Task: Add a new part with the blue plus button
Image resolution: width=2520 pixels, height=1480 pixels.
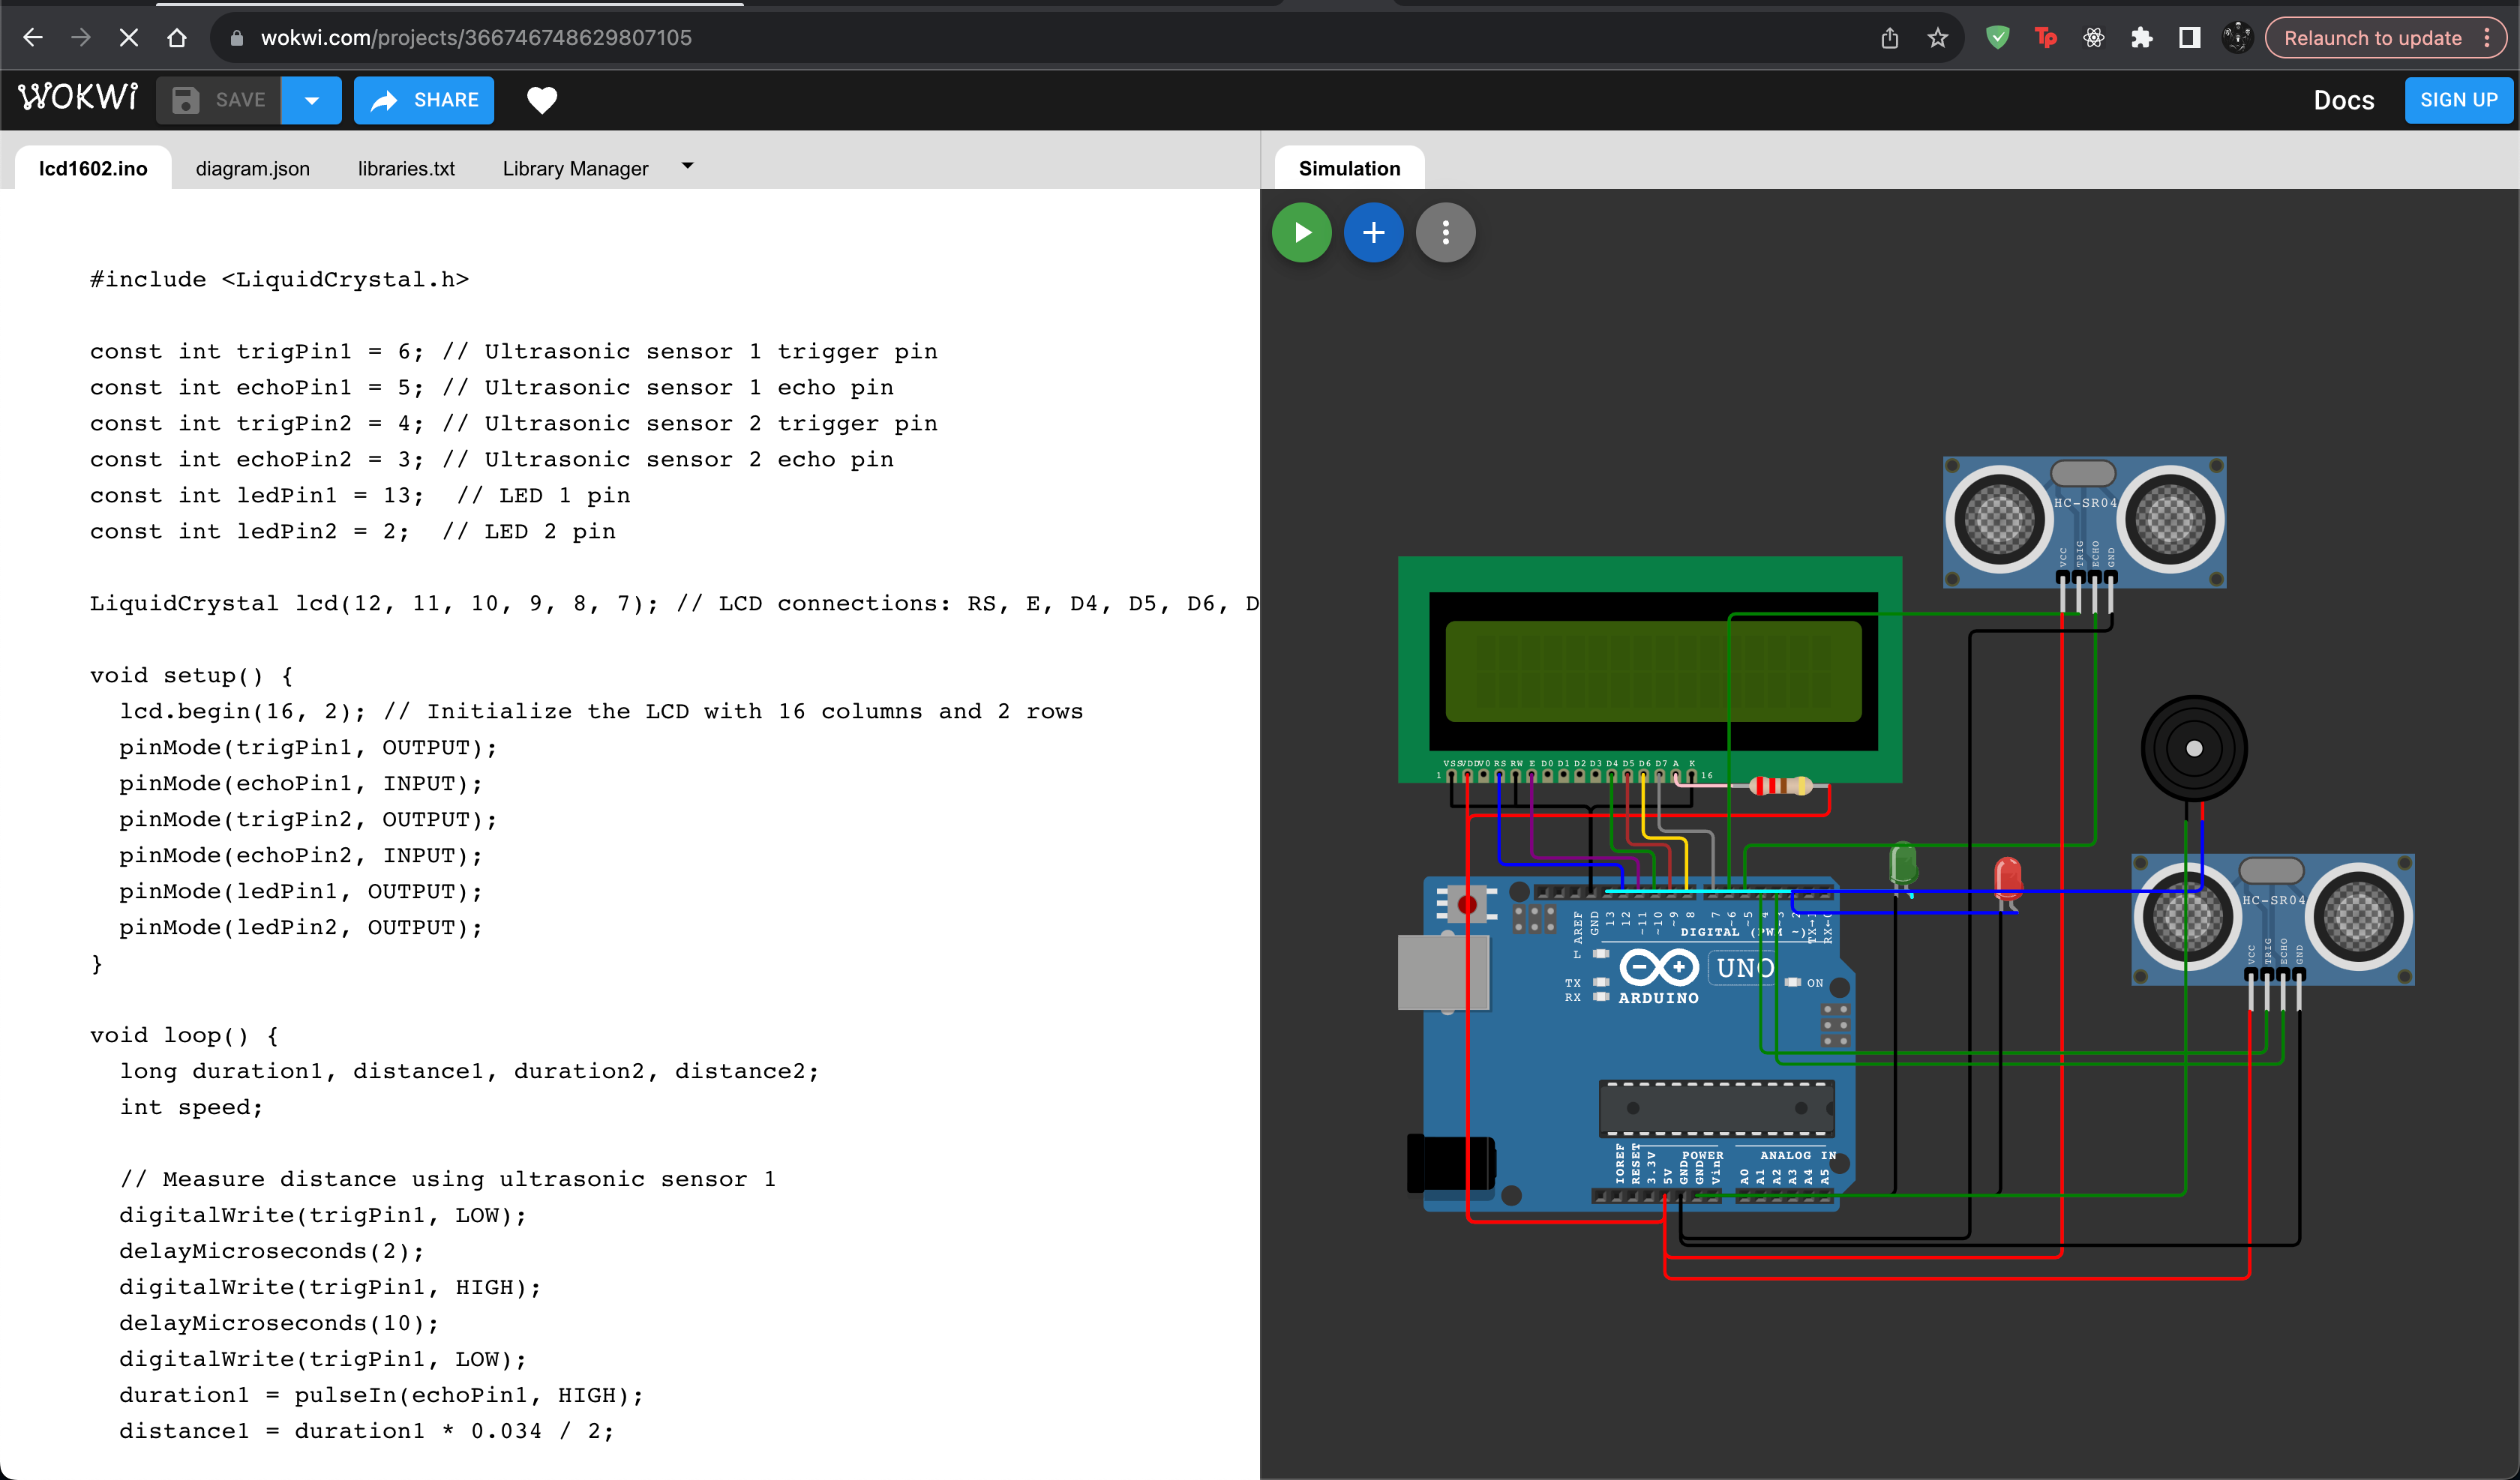Action: pyautogui.click(x=1373, y=233)
